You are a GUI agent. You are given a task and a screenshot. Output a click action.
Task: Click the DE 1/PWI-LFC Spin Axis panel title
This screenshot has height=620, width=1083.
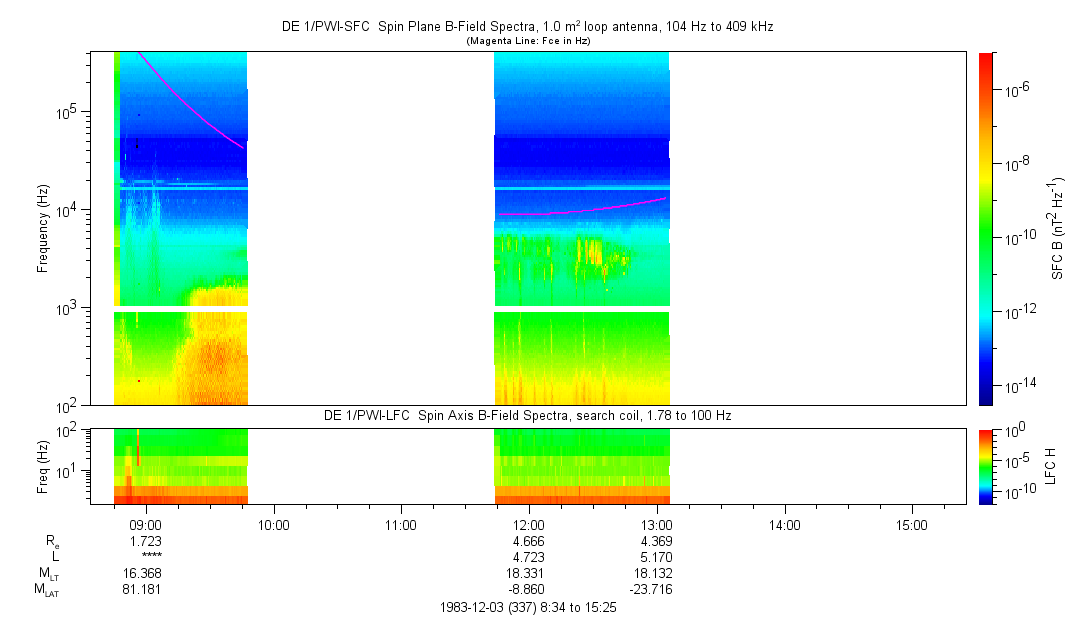pos(527,415)
